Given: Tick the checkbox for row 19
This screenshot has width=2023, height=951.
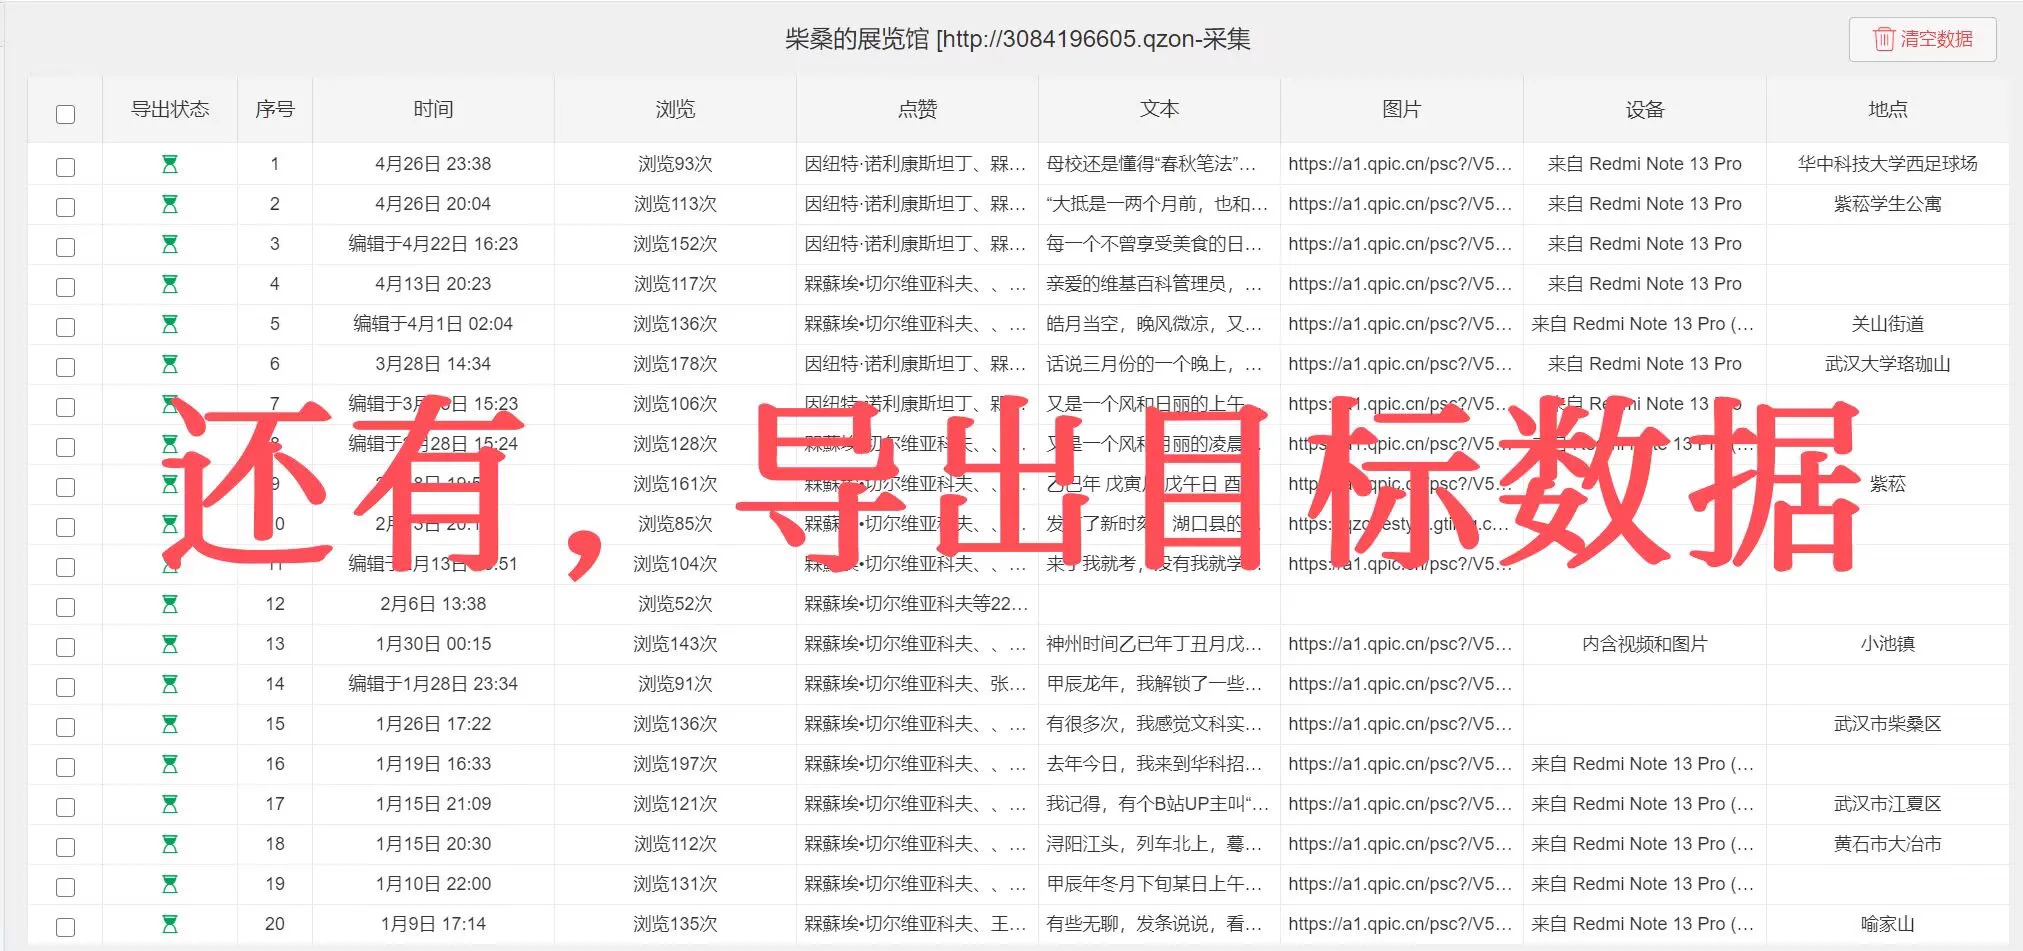Looking at the screenshot, I should tap(65, 887).
